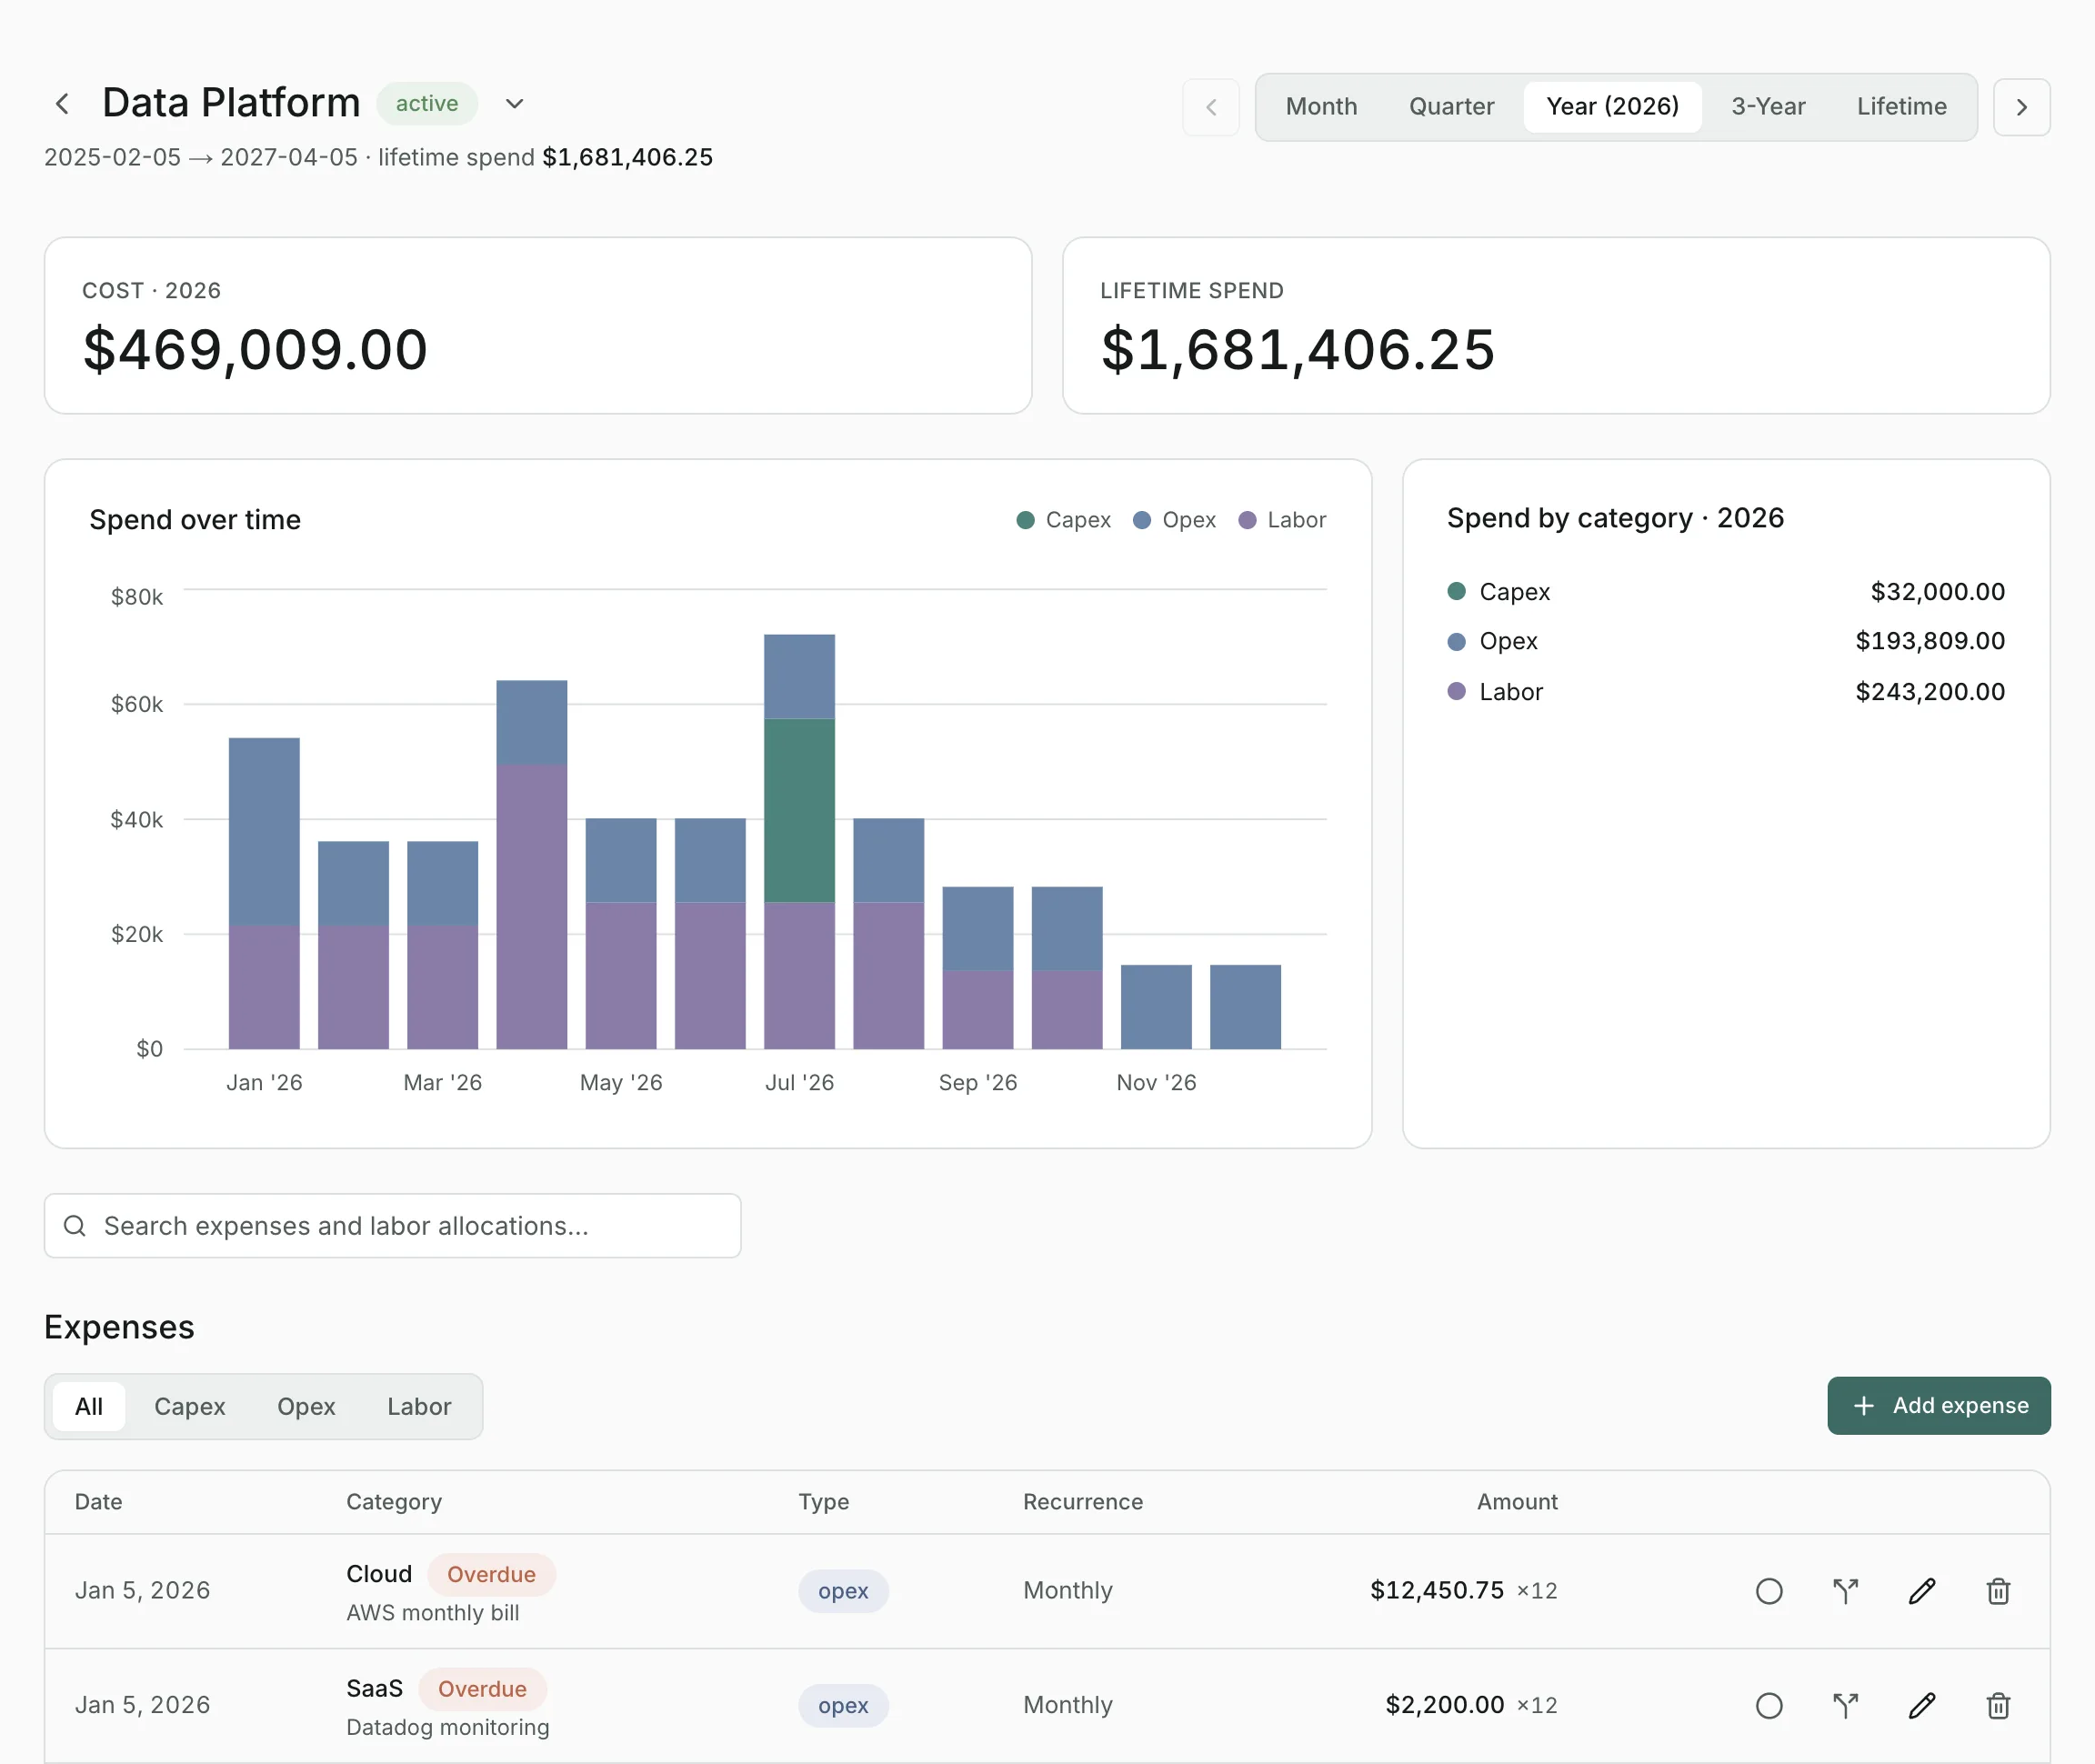Toggle the Opex legend in Spend over time
Screen dimensions: 2095x1764
point(1174,520)
